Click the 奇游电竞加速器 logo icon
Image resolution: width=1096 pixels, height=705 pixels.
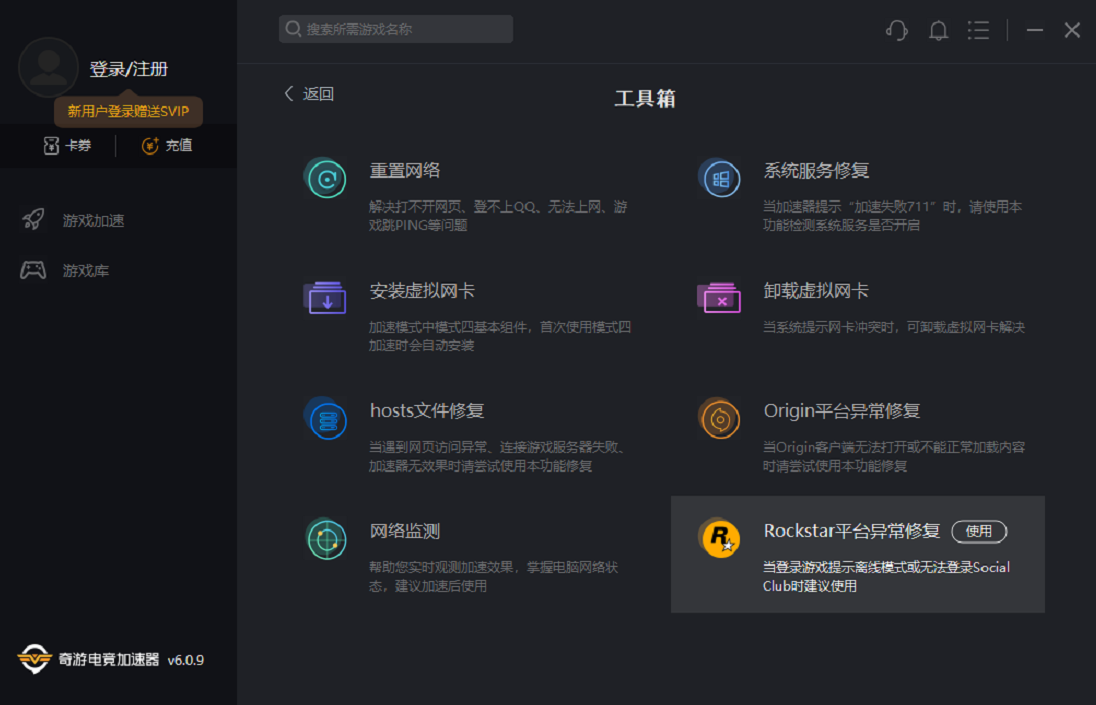pos(34,659)
